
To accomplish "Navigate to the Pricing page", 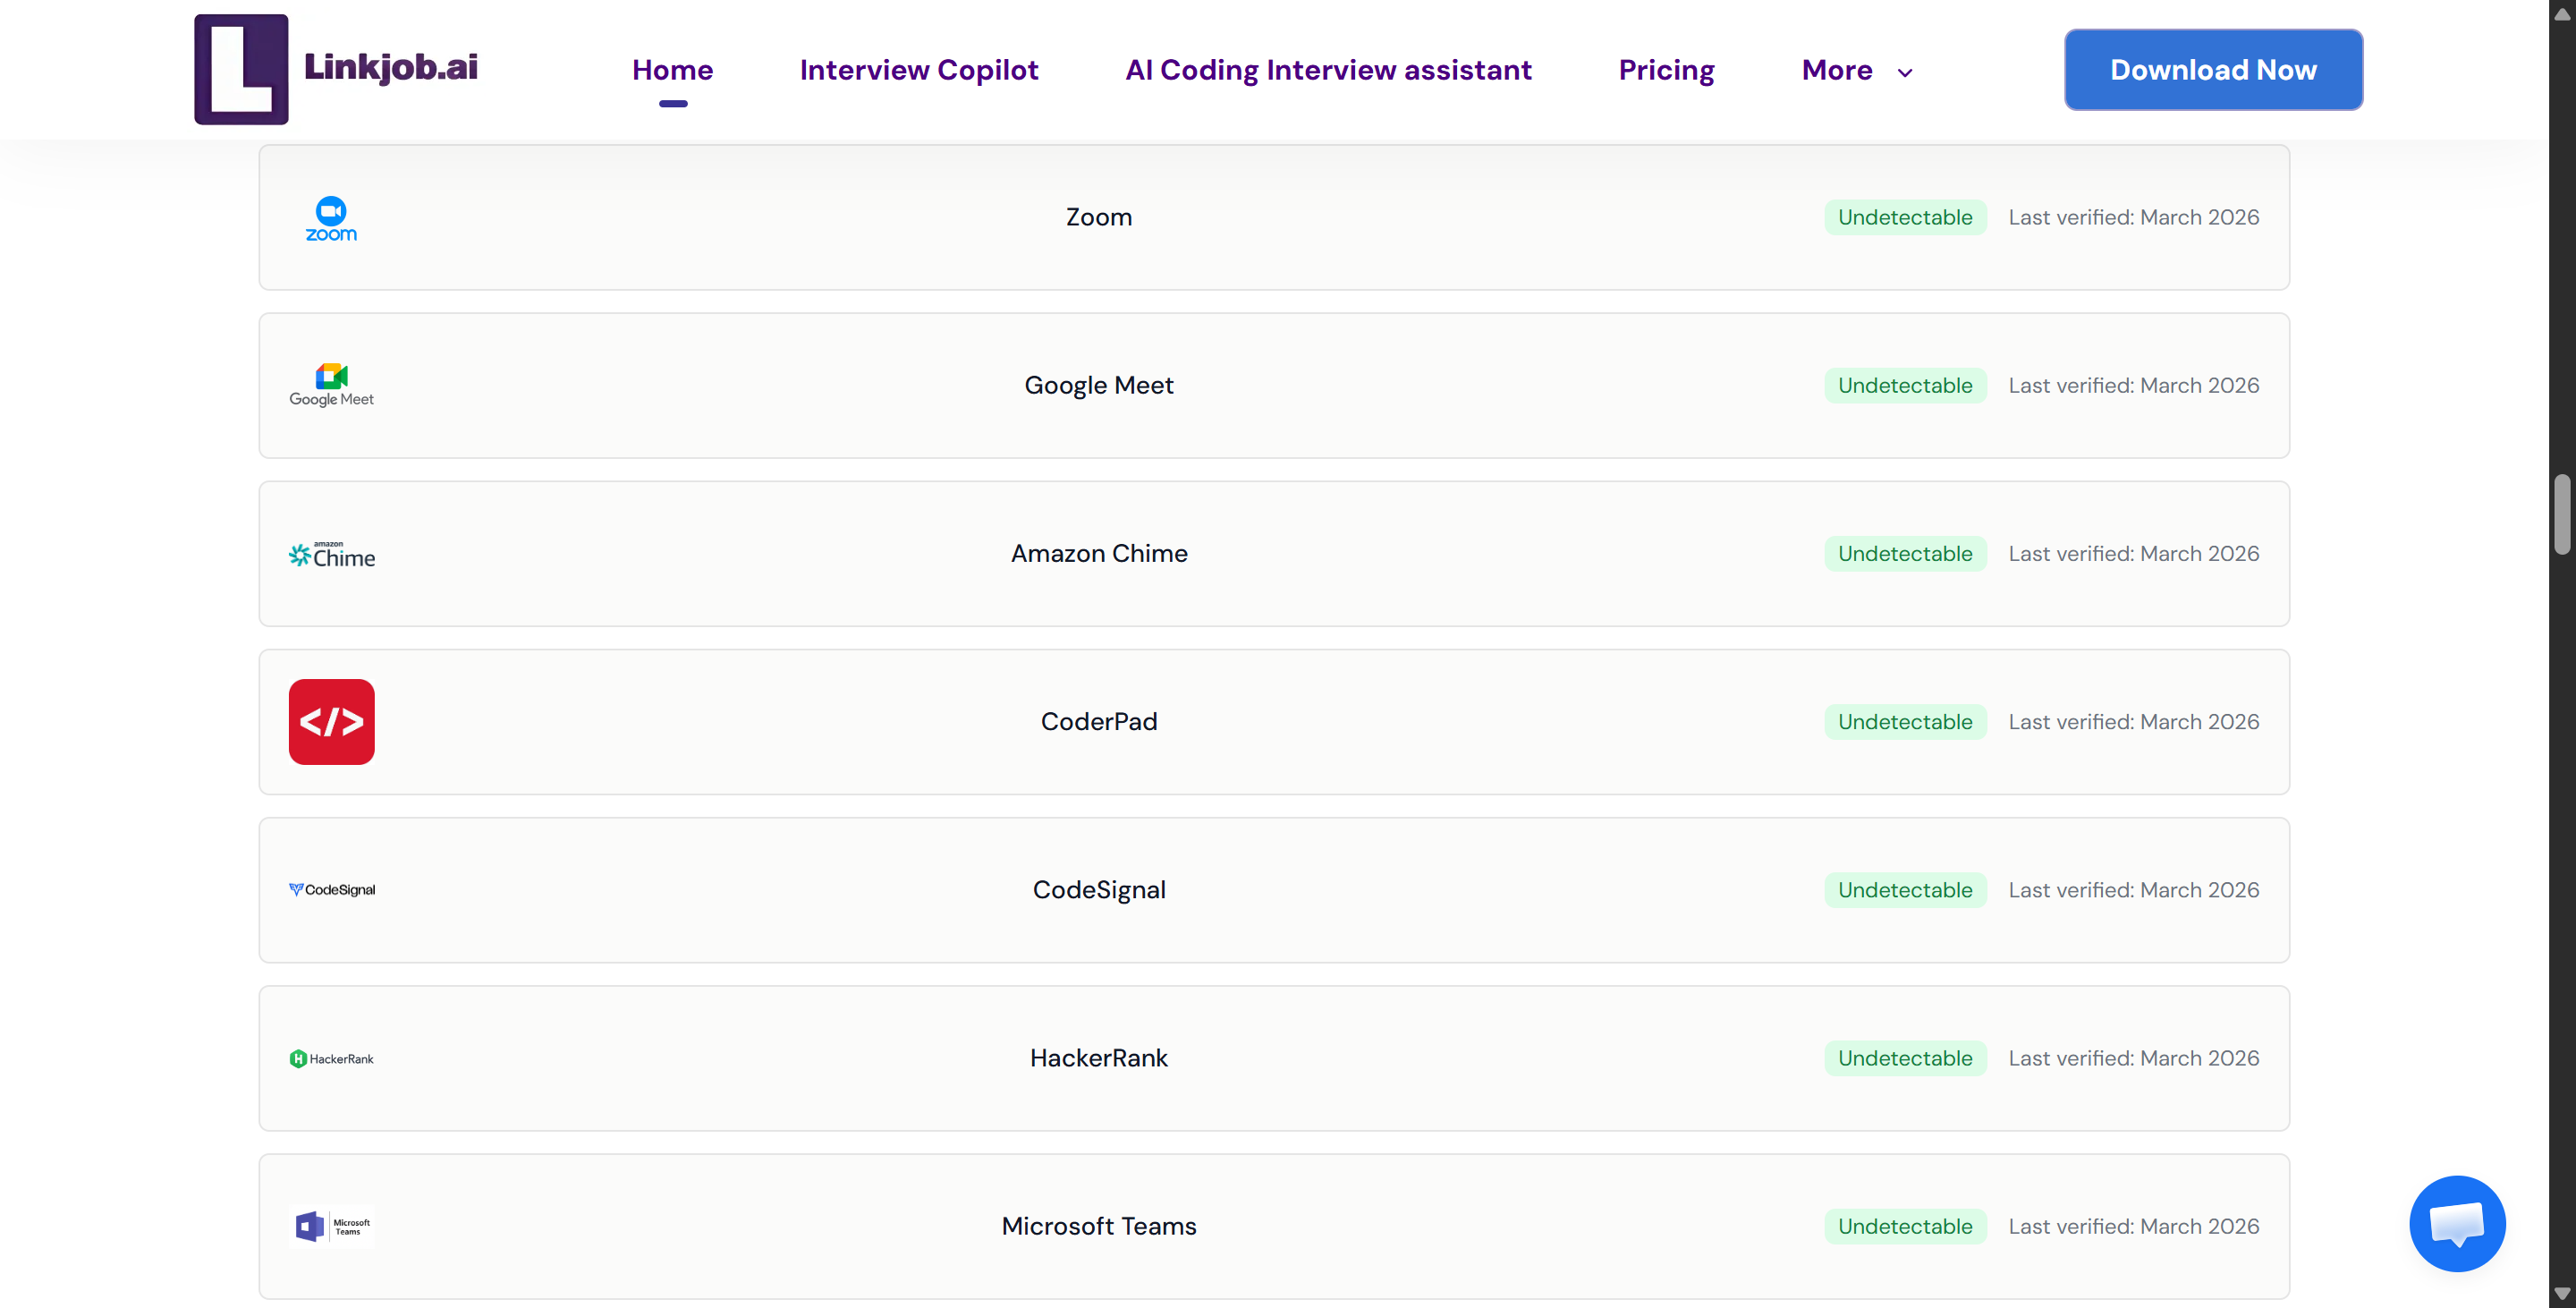I will 1666,70.
